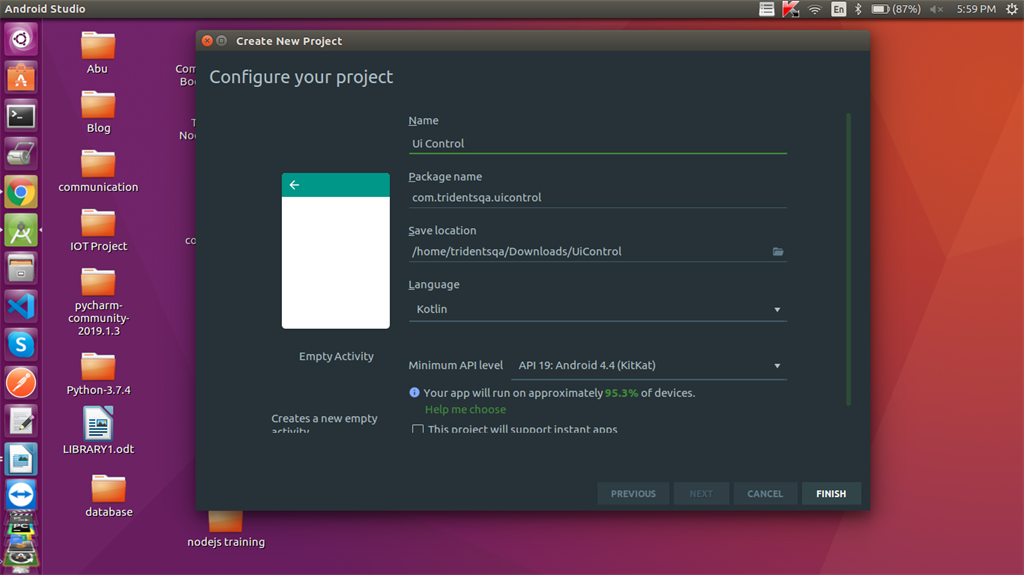1024x575 pixels.
Task: Click the Empty Activity caption text
Action: (336, 356)
